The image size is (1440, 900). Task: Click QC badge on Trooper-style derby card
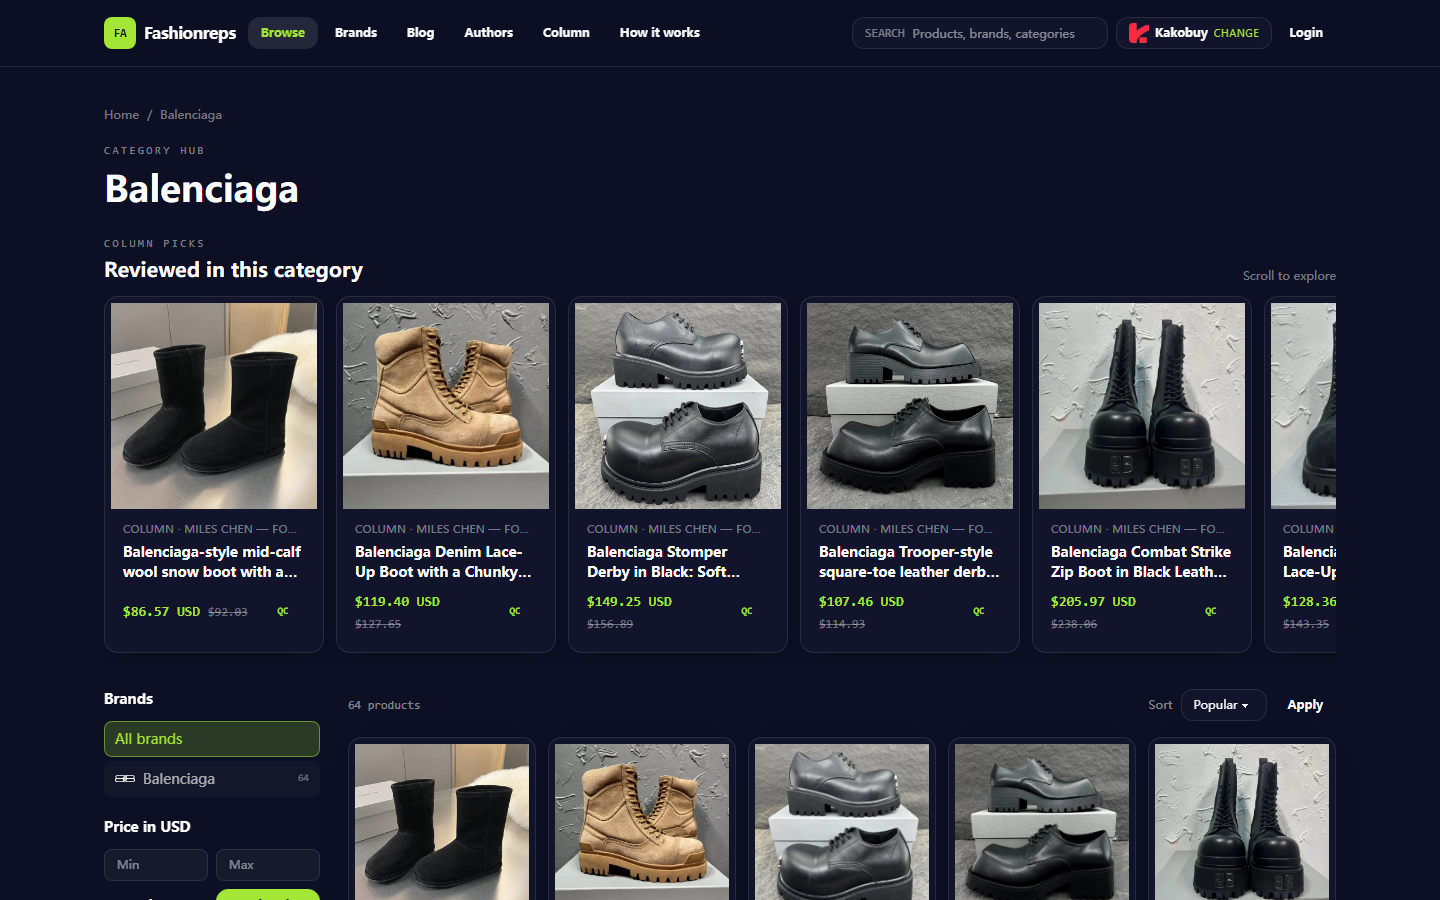(x=979, y=611)
